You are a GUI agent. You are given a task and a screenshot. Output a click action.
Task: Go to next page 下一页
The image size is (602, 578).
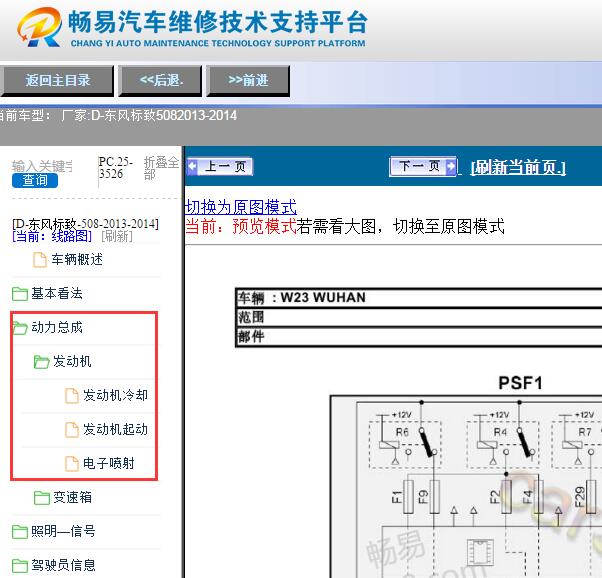[x=423, y=166]
